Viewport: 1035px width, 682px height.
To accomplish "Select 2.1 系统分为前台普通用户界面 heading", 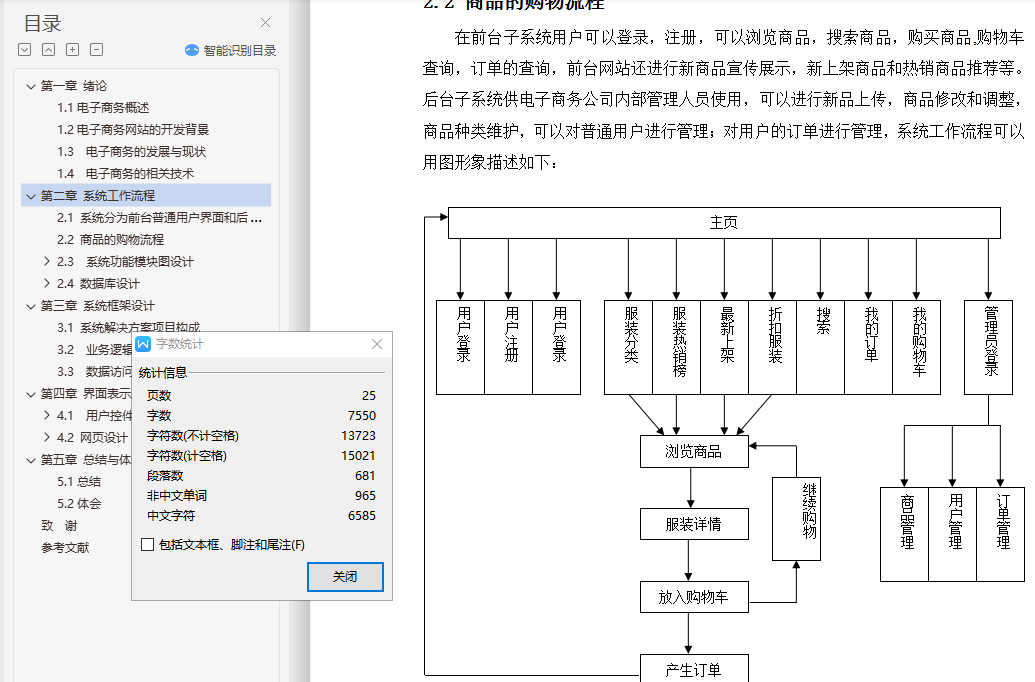I will pos(159,218).
